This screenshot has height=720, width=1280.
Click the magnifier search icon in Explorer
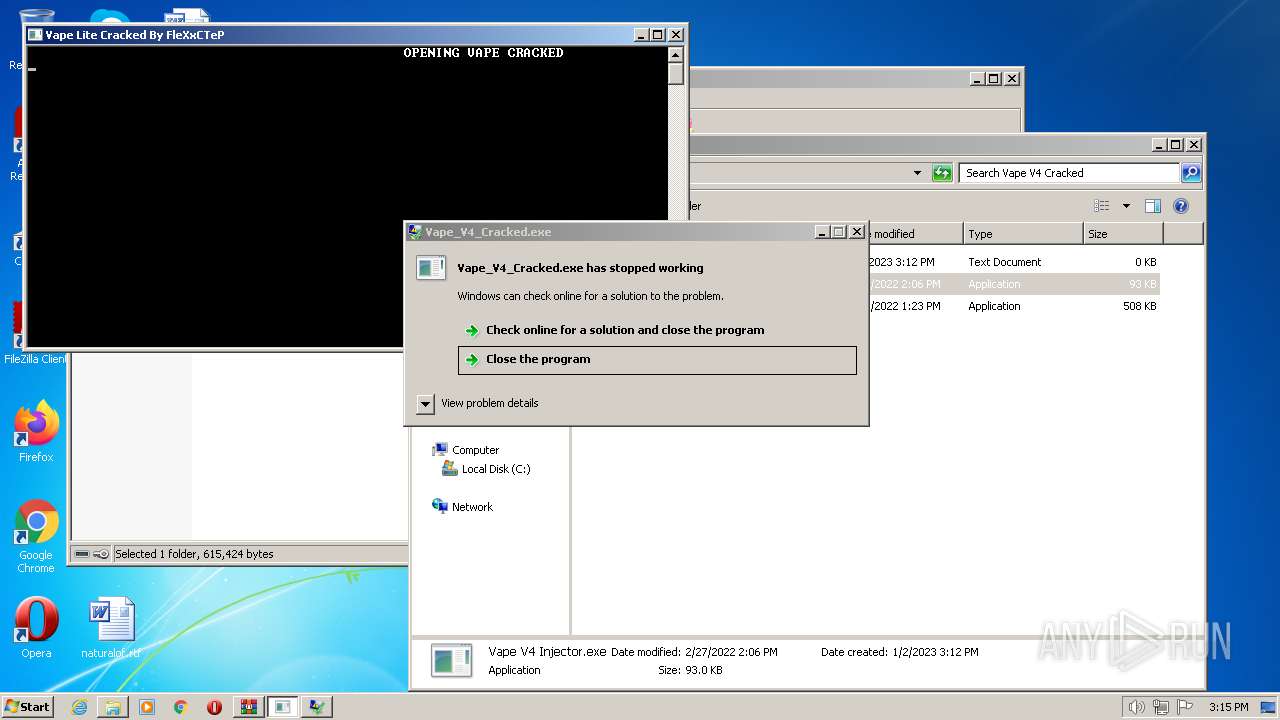point(1190,173)
